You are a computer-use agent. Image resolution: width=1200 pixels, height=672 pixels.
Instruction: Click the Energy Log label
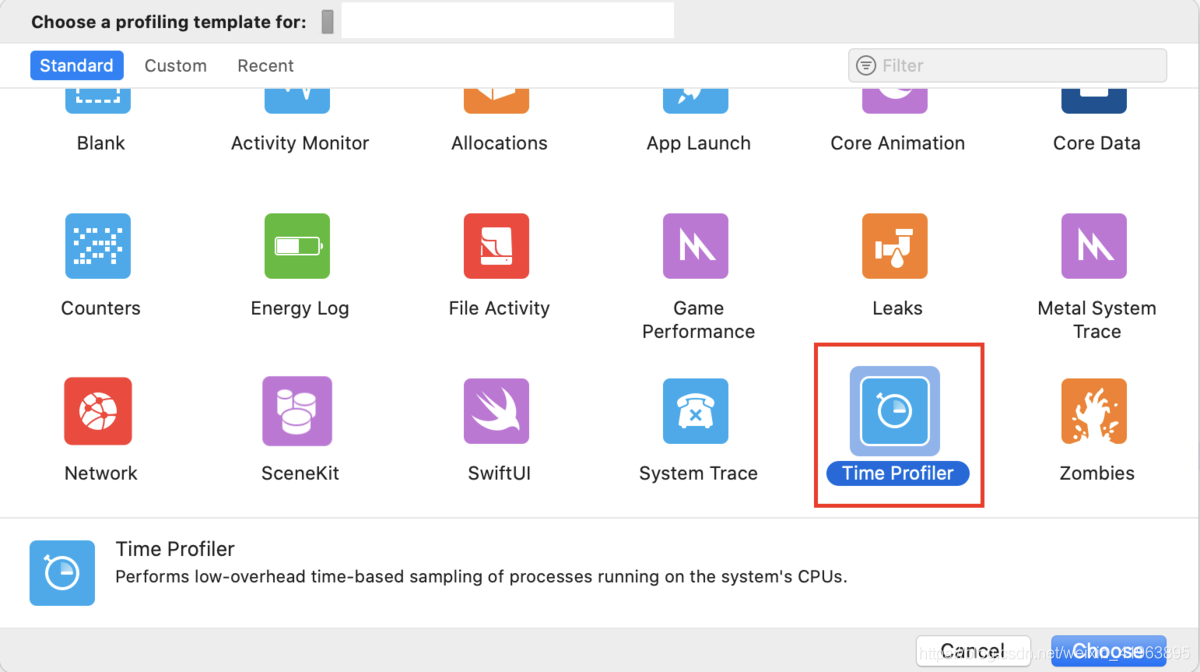click(x=300, y=308)
